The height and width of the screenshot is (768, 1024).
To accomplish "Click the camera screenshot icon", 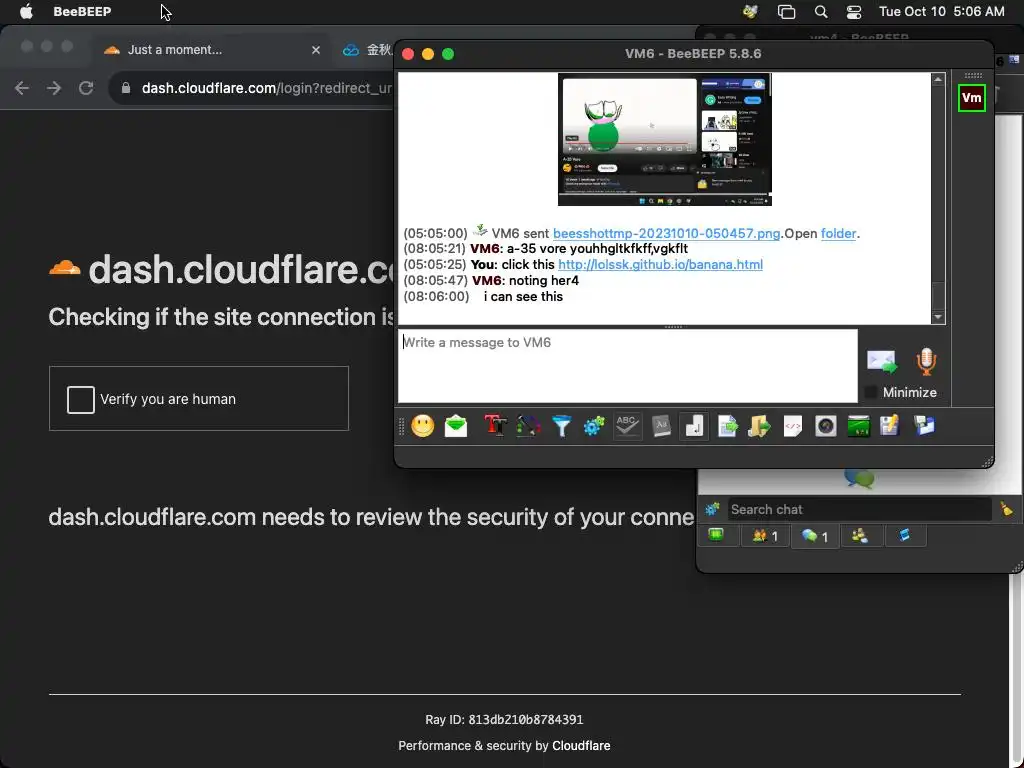I will tap(825, 426).
